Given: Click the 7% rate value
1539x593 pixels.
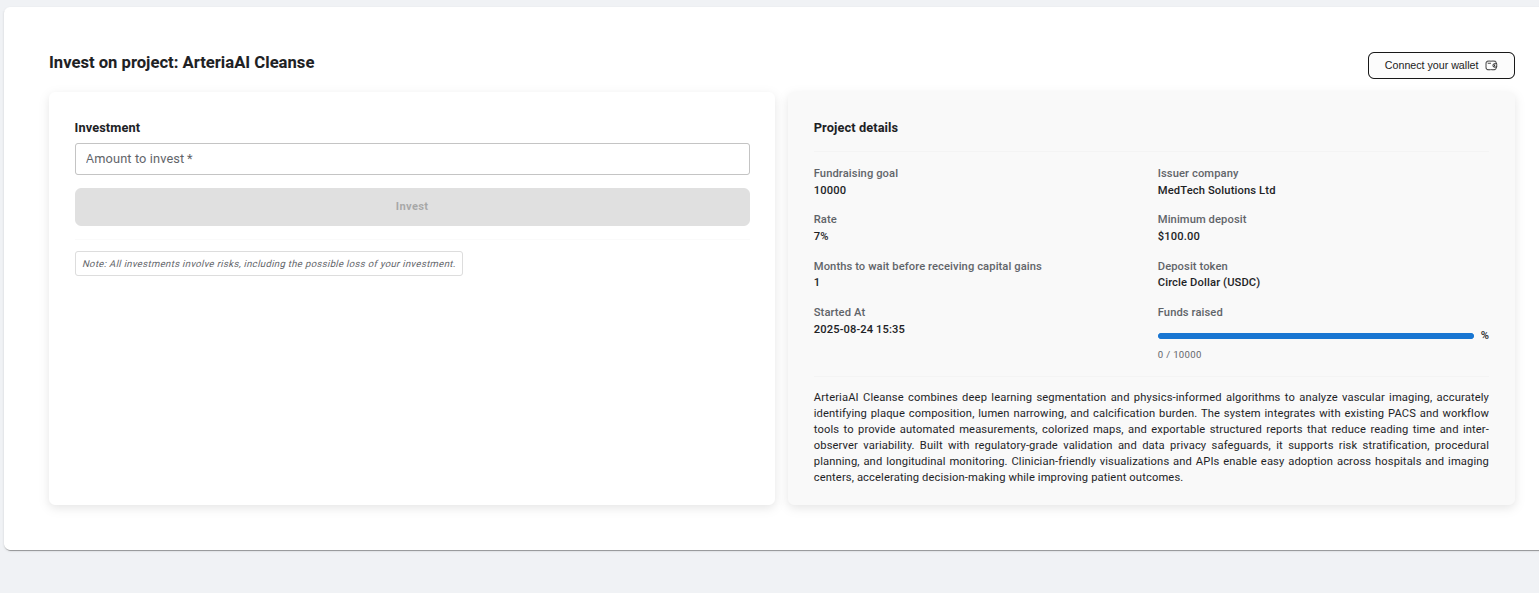Looking at the screenshot, I should 821,236.
